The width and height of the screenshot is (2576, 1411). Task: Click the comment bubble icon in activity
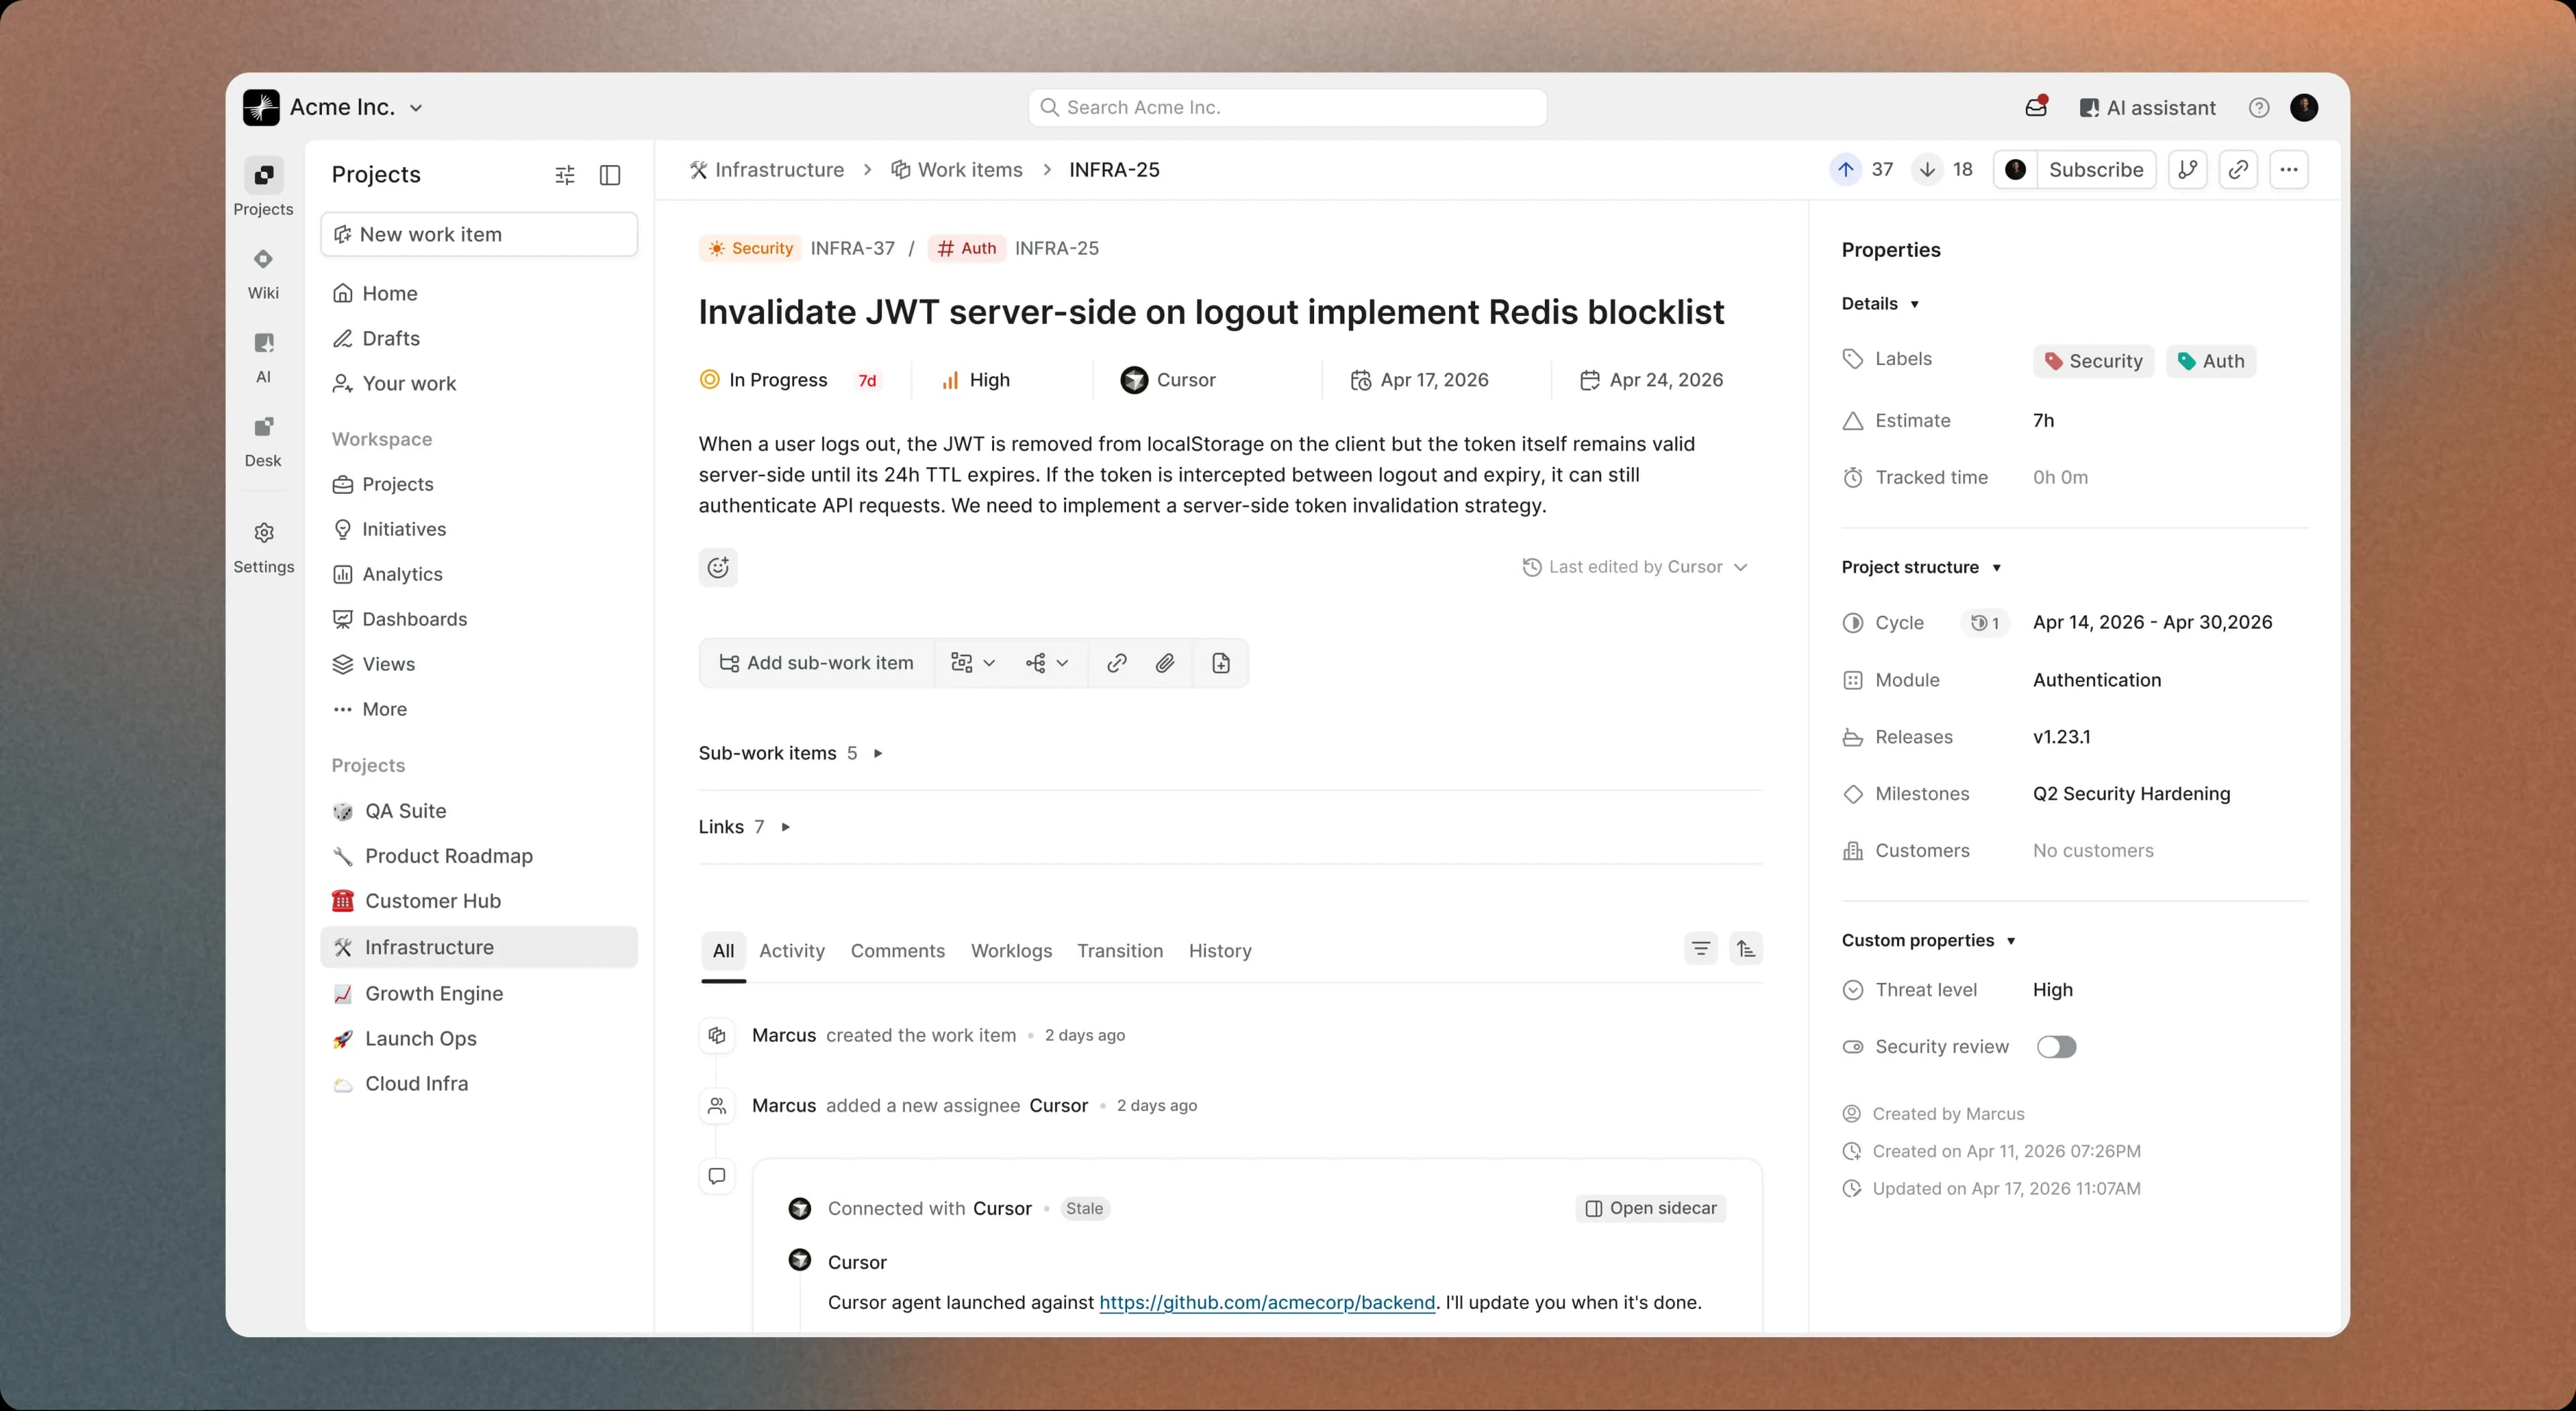pyautogui.click(x=717, y=1176)
